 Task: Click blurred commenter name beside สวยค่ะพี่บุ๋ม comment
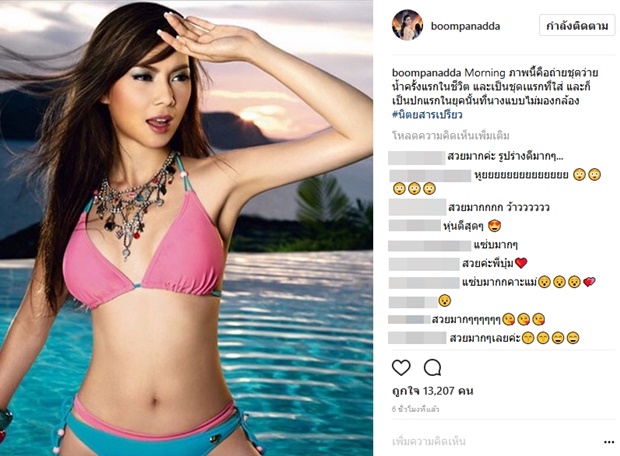tap(424, 264)
